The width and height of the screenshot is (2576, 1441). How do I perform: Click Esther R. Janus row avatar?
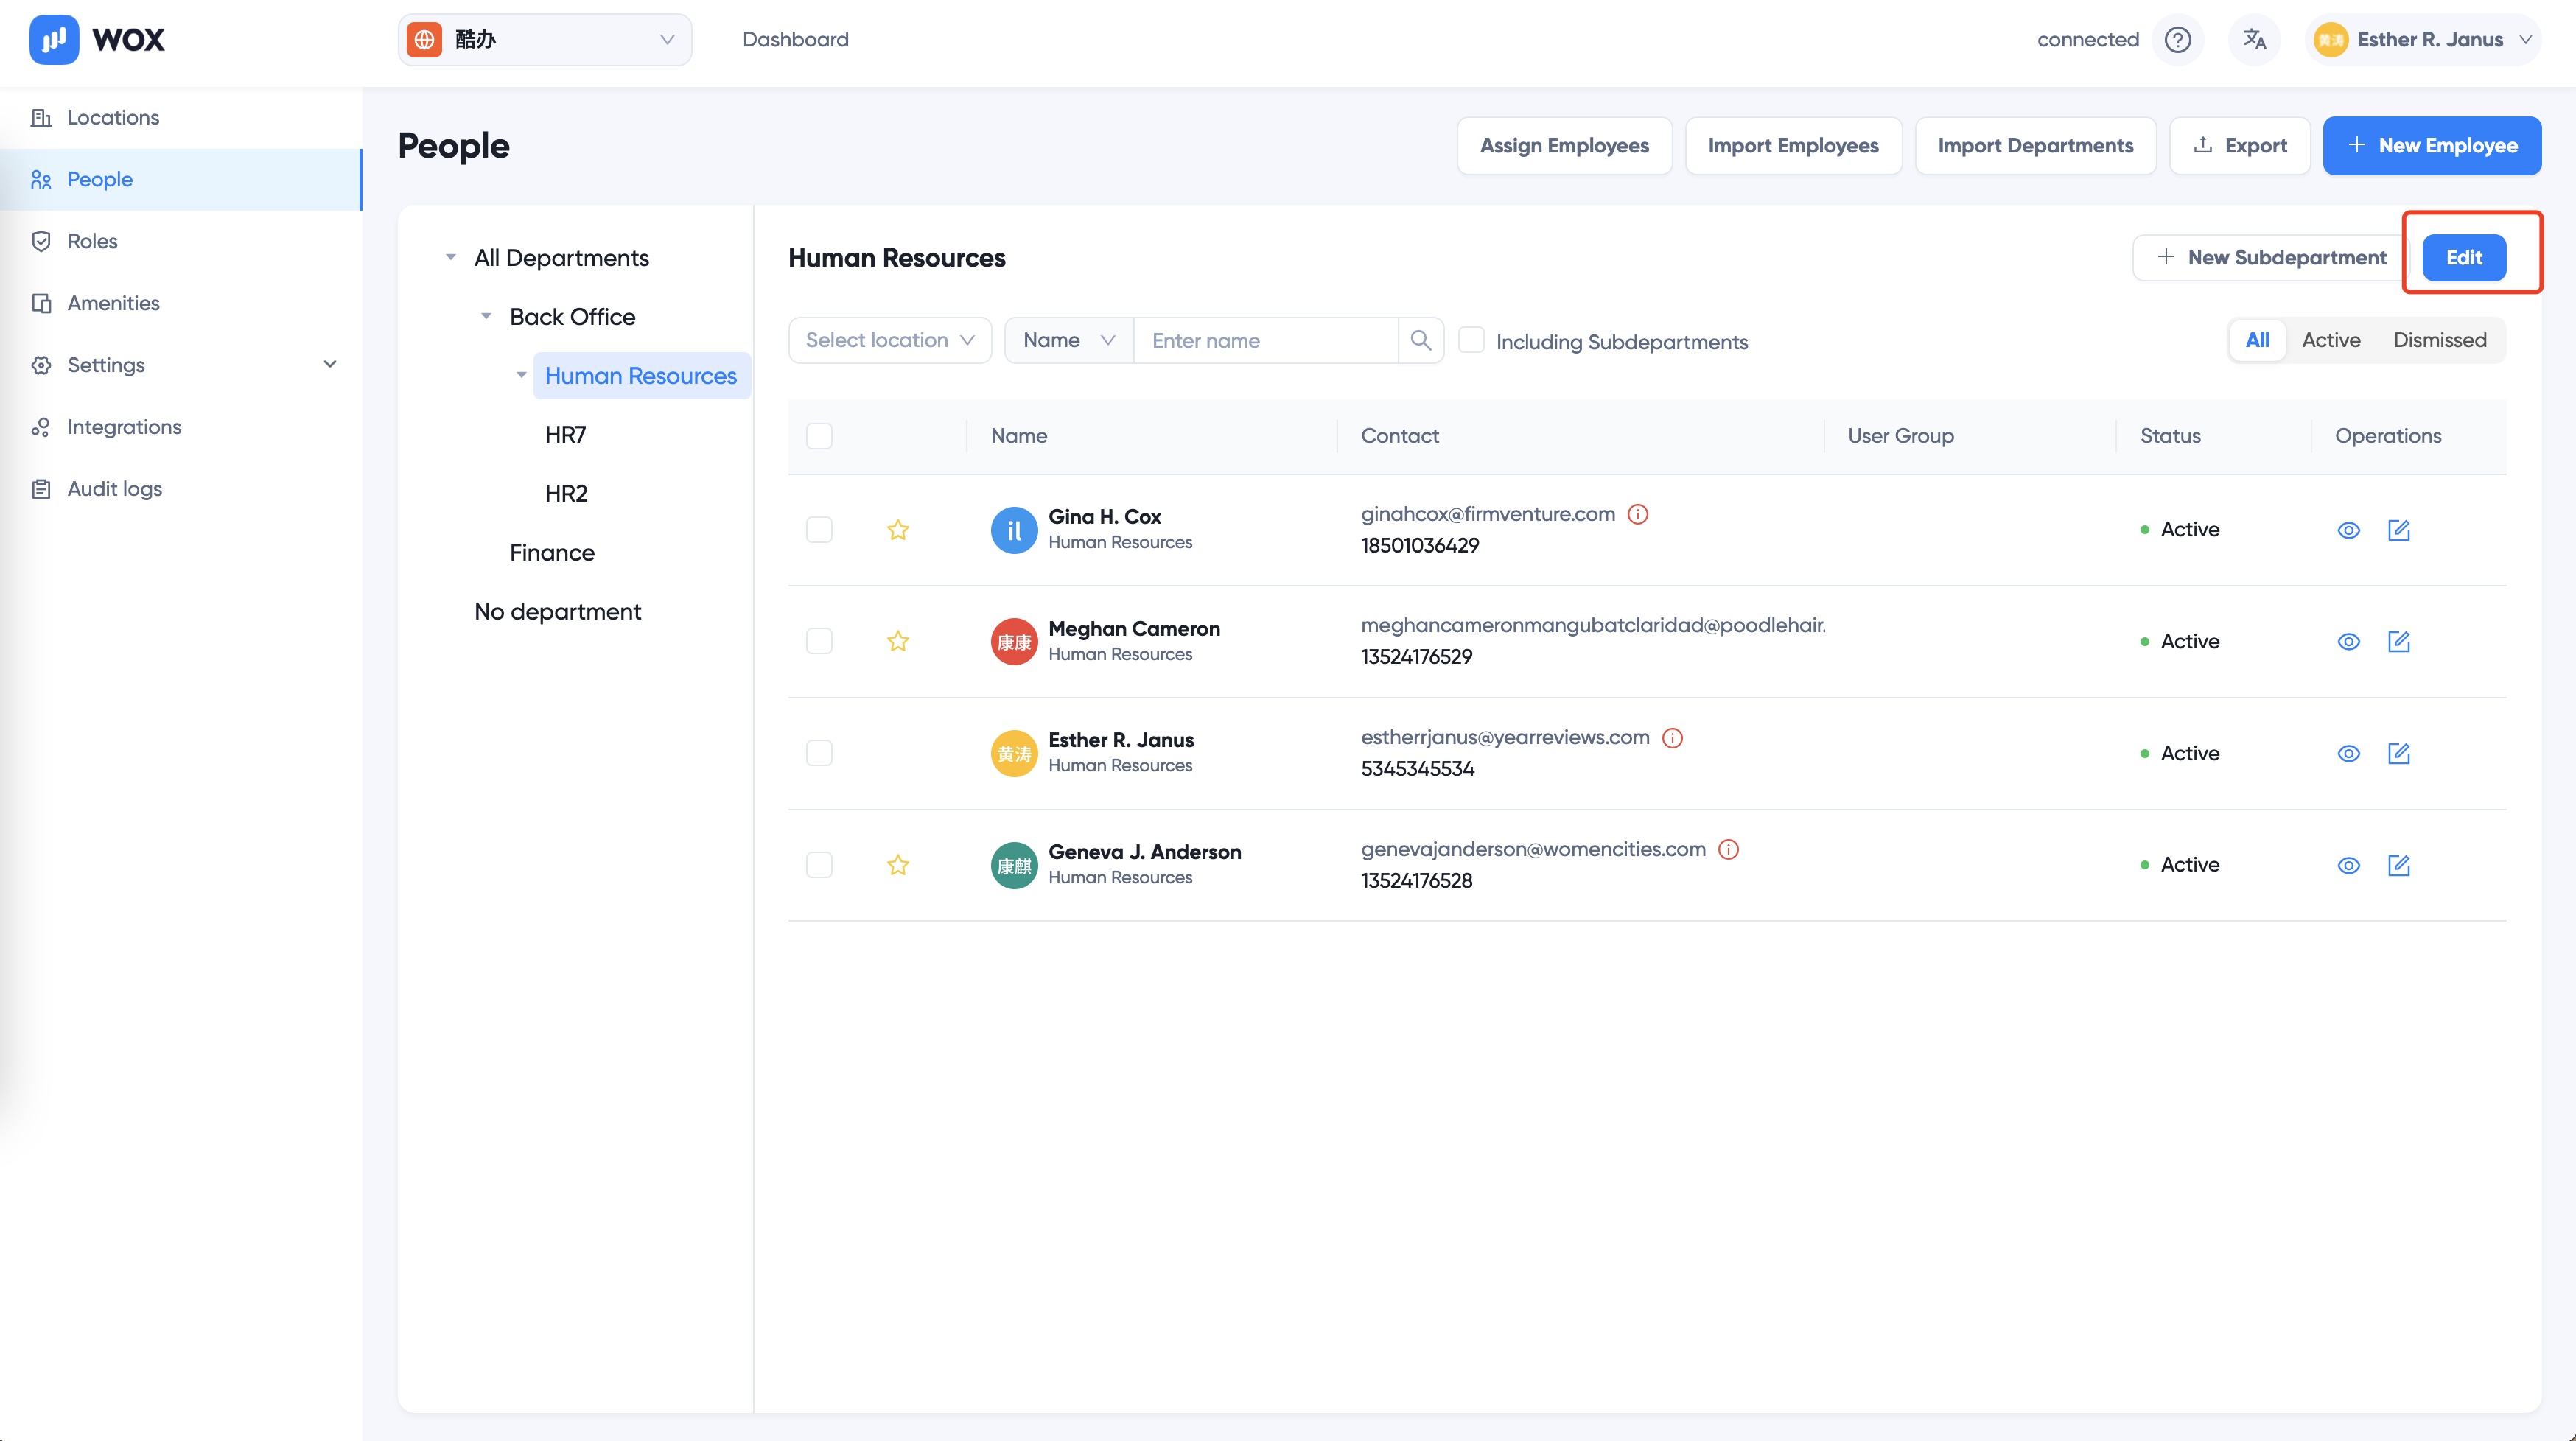[1014, 753]
